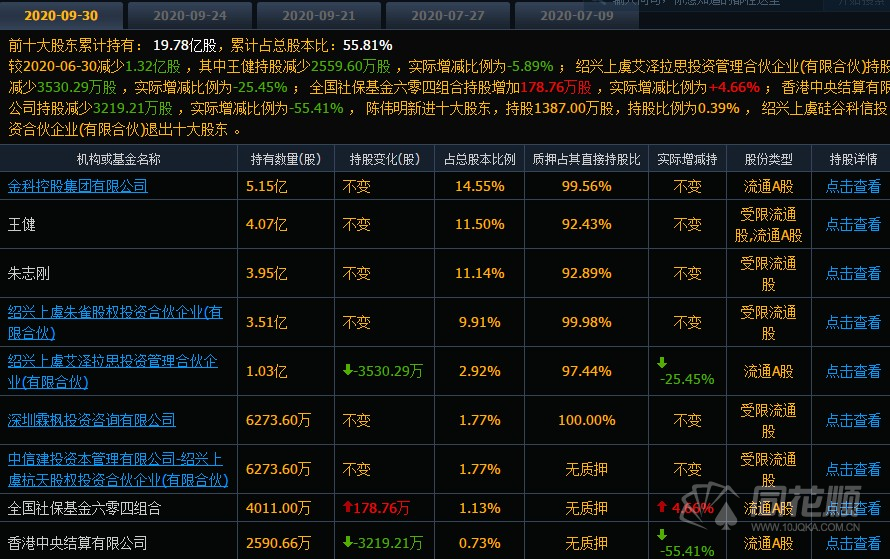This screenshot has width=890, height=559.
Task: Switch to the 2020-09-24 tab
Action: 190,15
